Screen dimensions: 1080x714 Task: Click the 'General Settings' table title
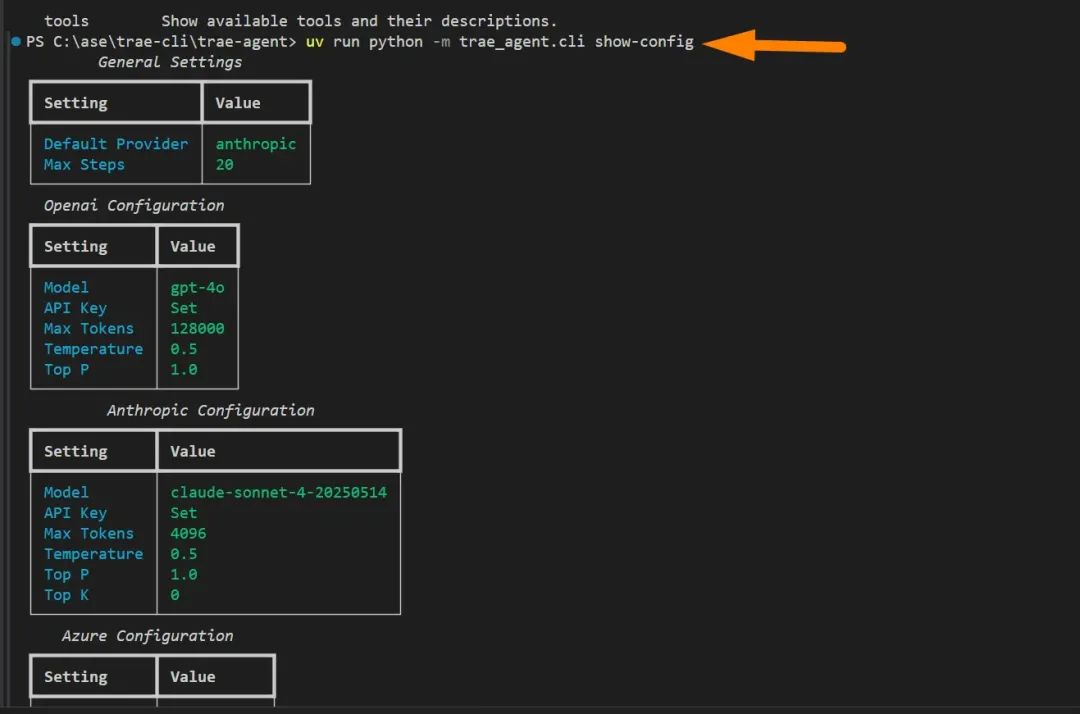pyautogui.click(x=169, y=62)
